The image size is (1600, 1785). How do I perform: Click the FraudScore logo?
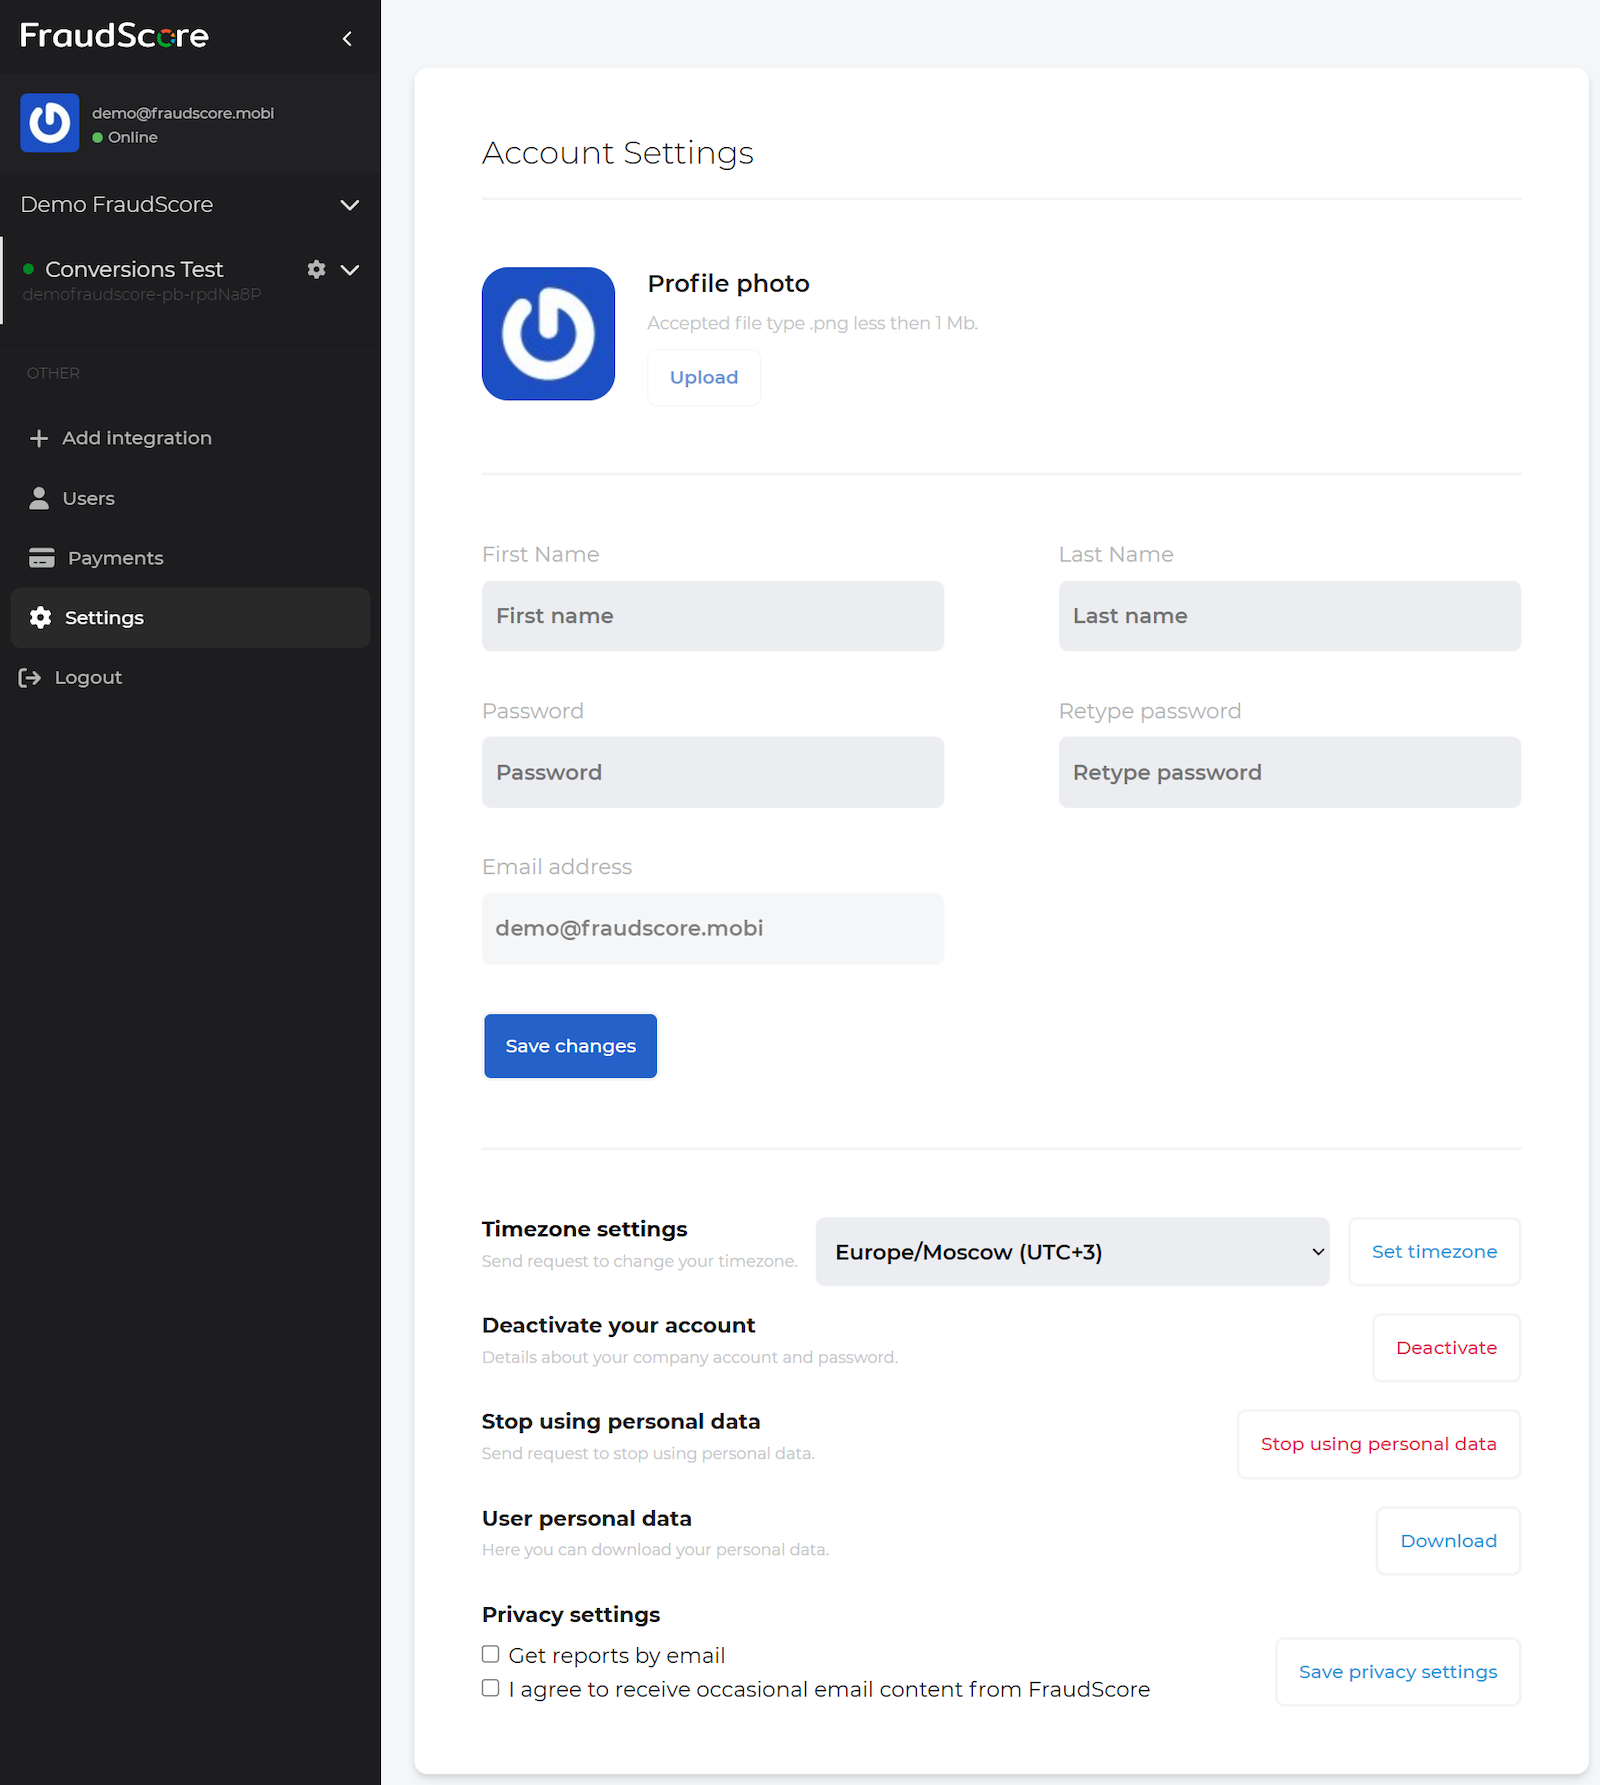point(114,36)
